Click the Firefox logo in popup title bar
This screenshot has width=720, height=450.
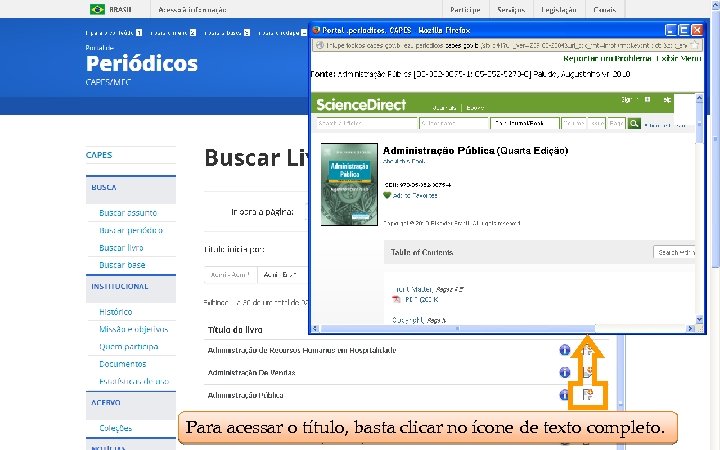[x=316, y=30]
